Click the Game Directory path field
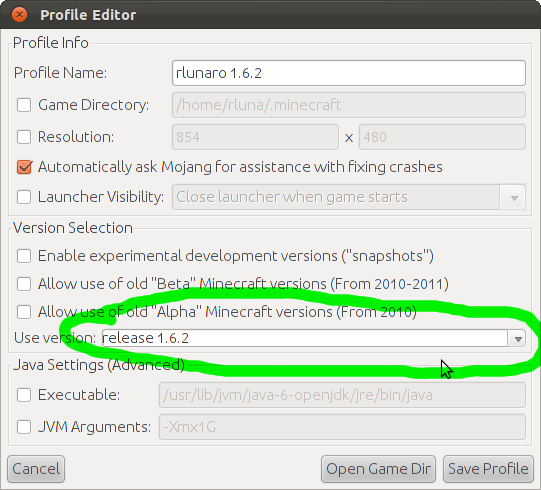This screenshot has width=541, height=490. point(349,105)
